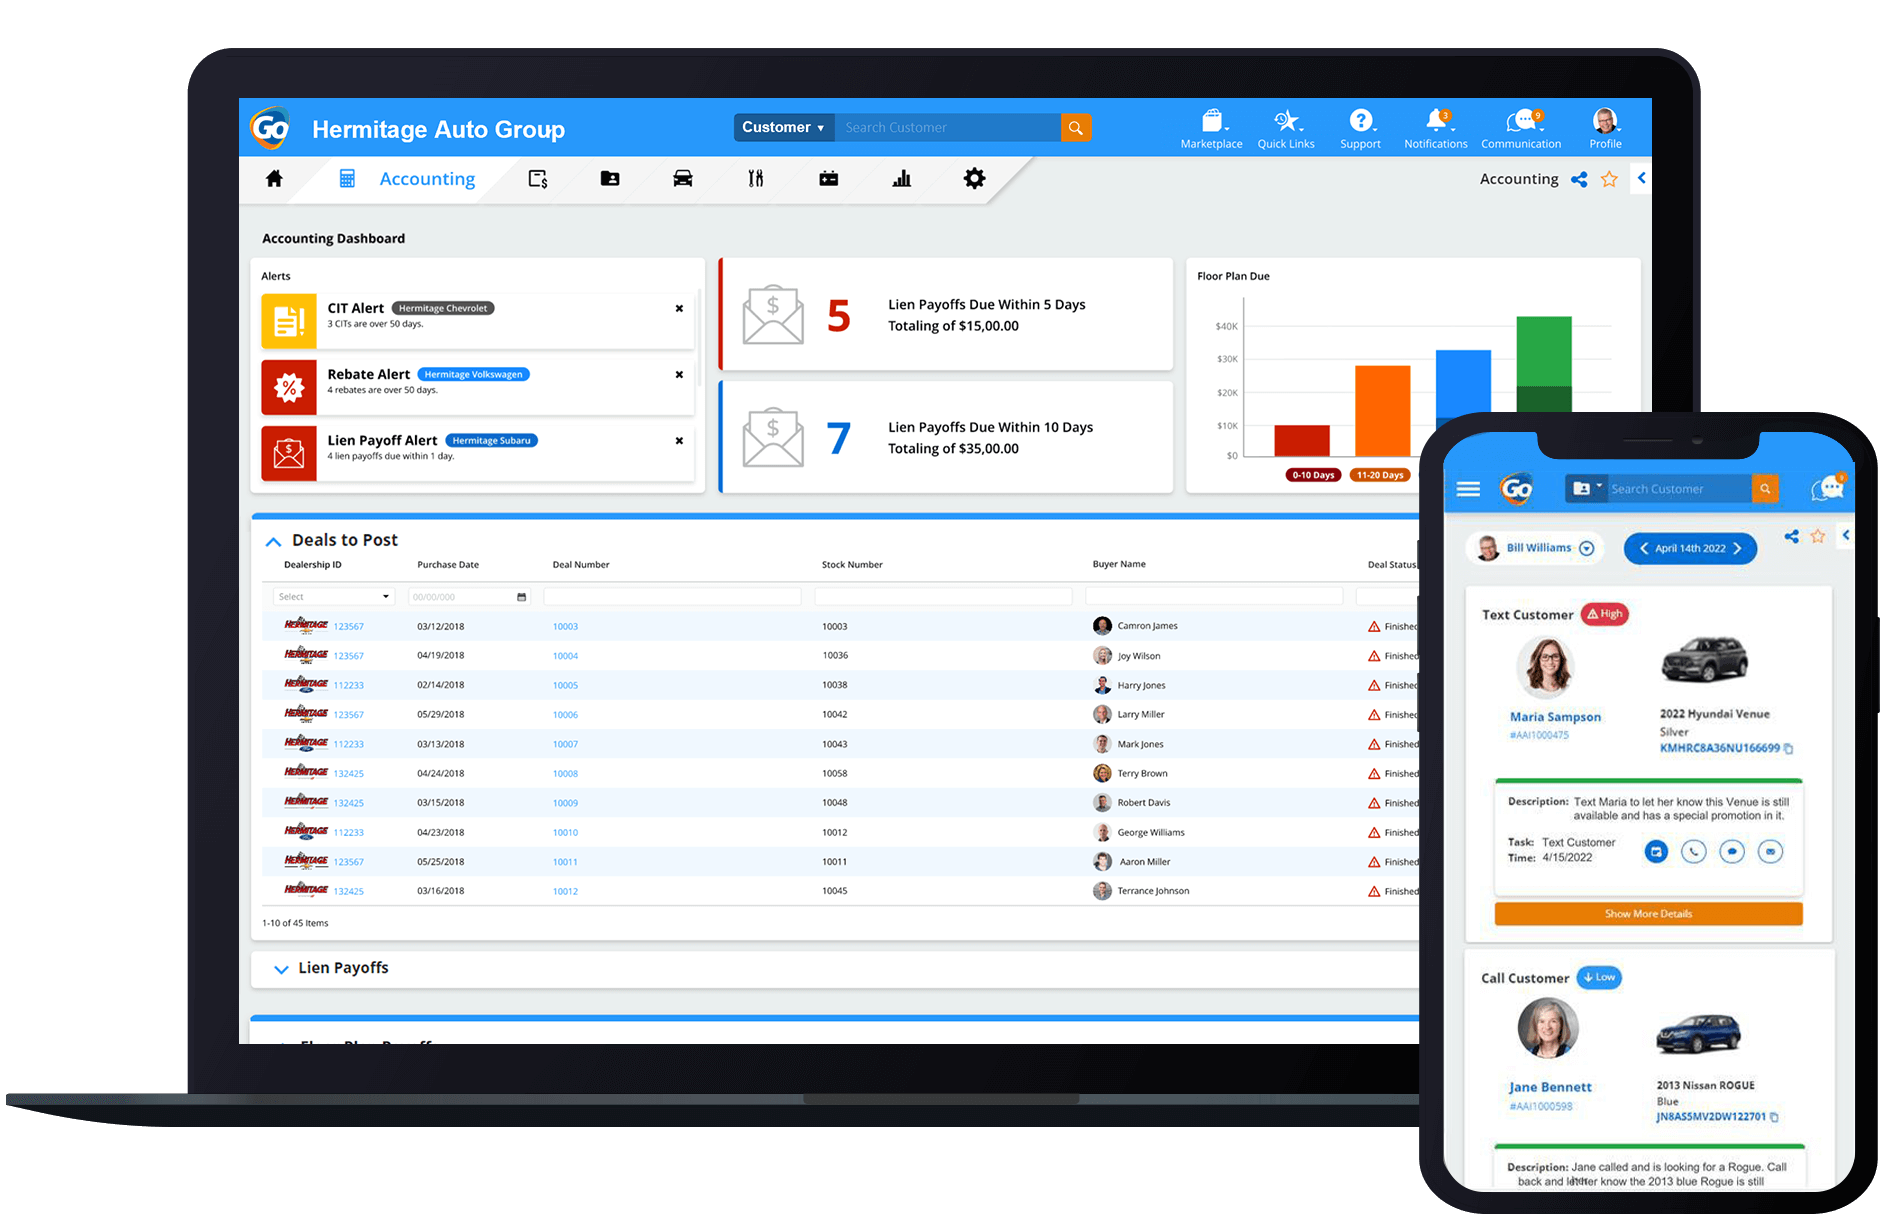Toggle the 11-20 Days chart legend

[1380, 475]
